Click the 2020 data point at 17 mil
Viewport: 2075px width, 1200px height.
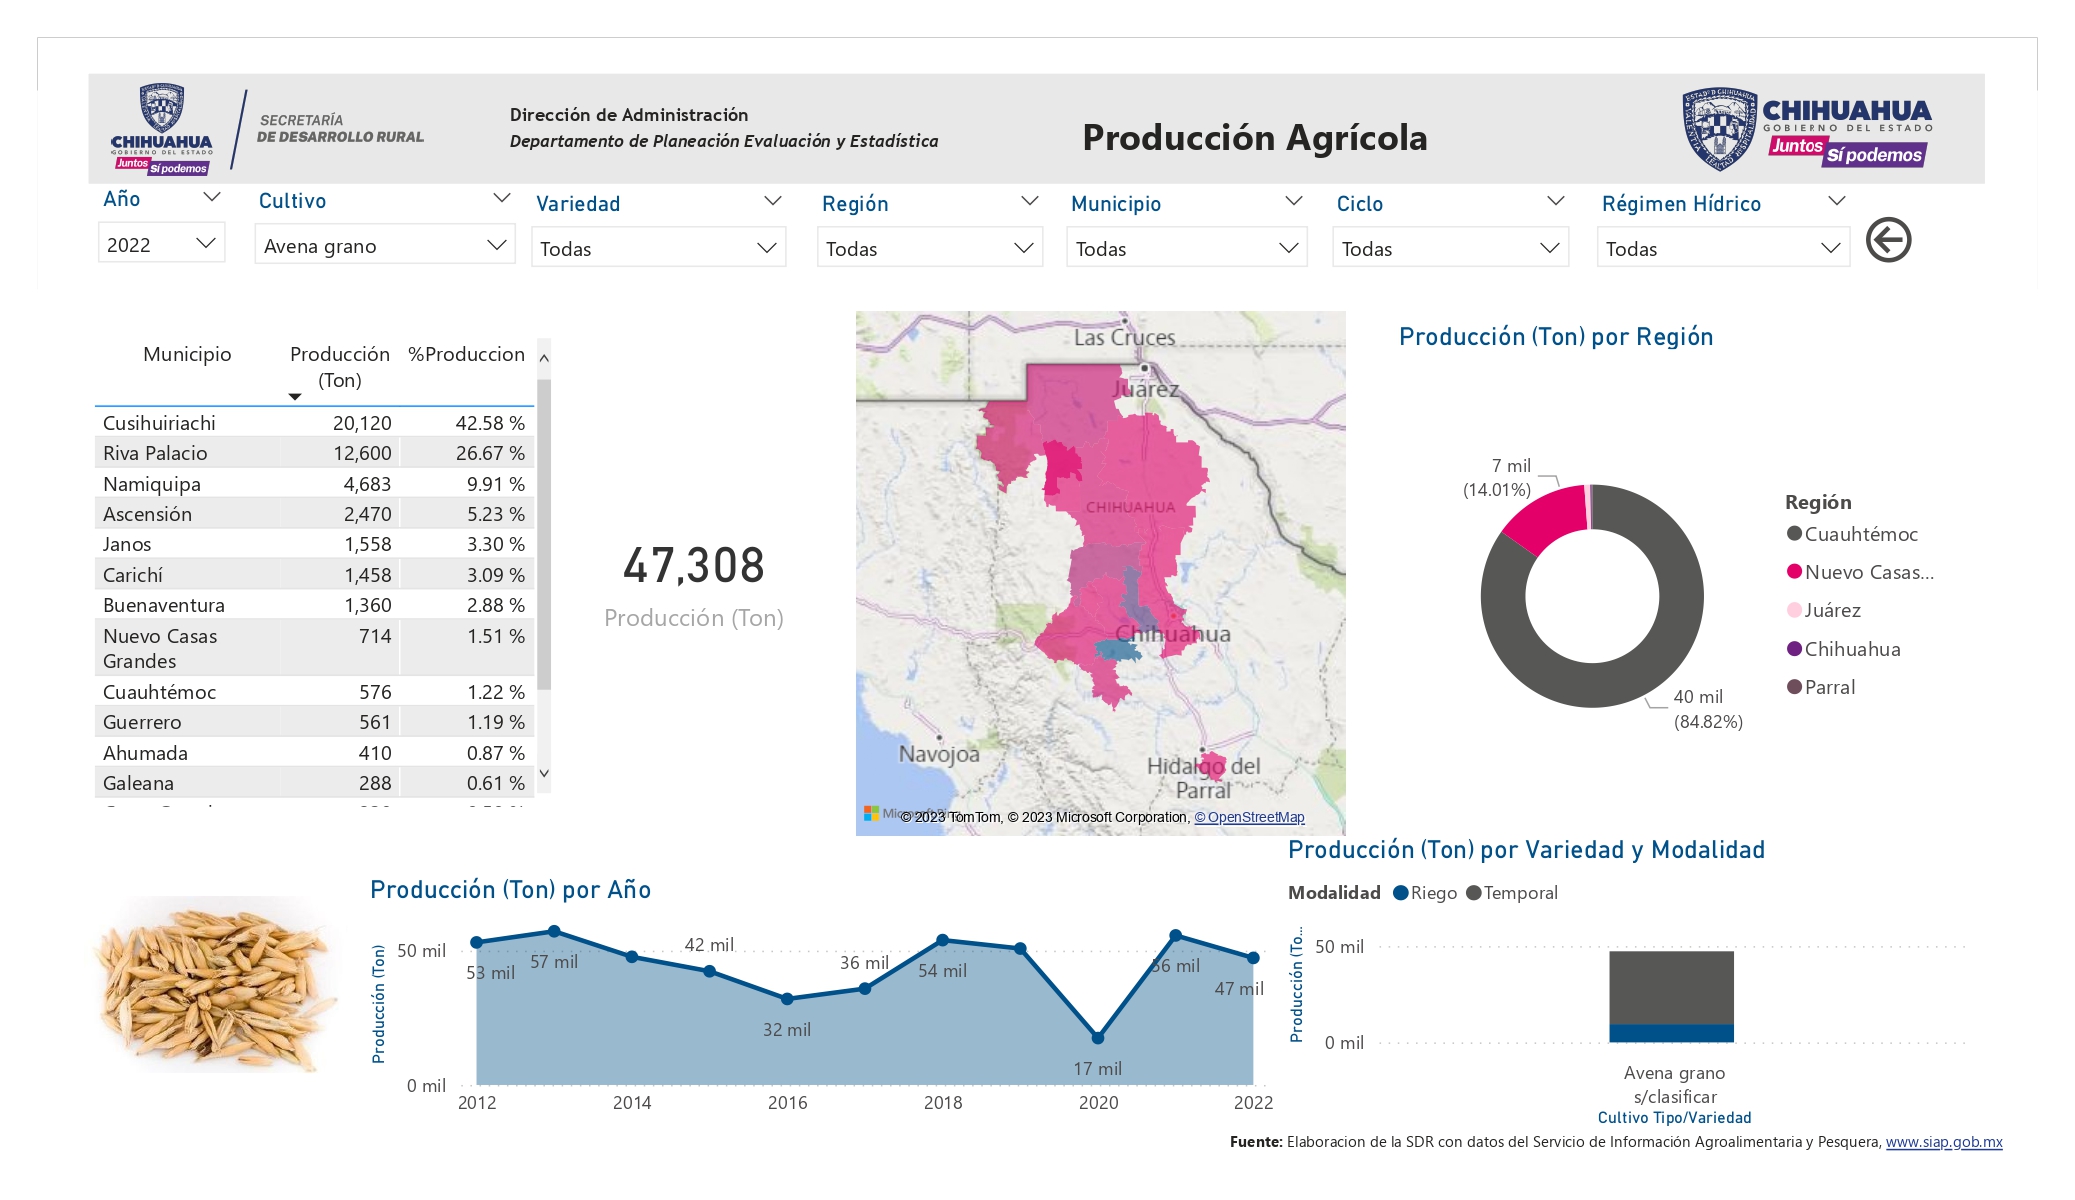click(1098, 1038)
